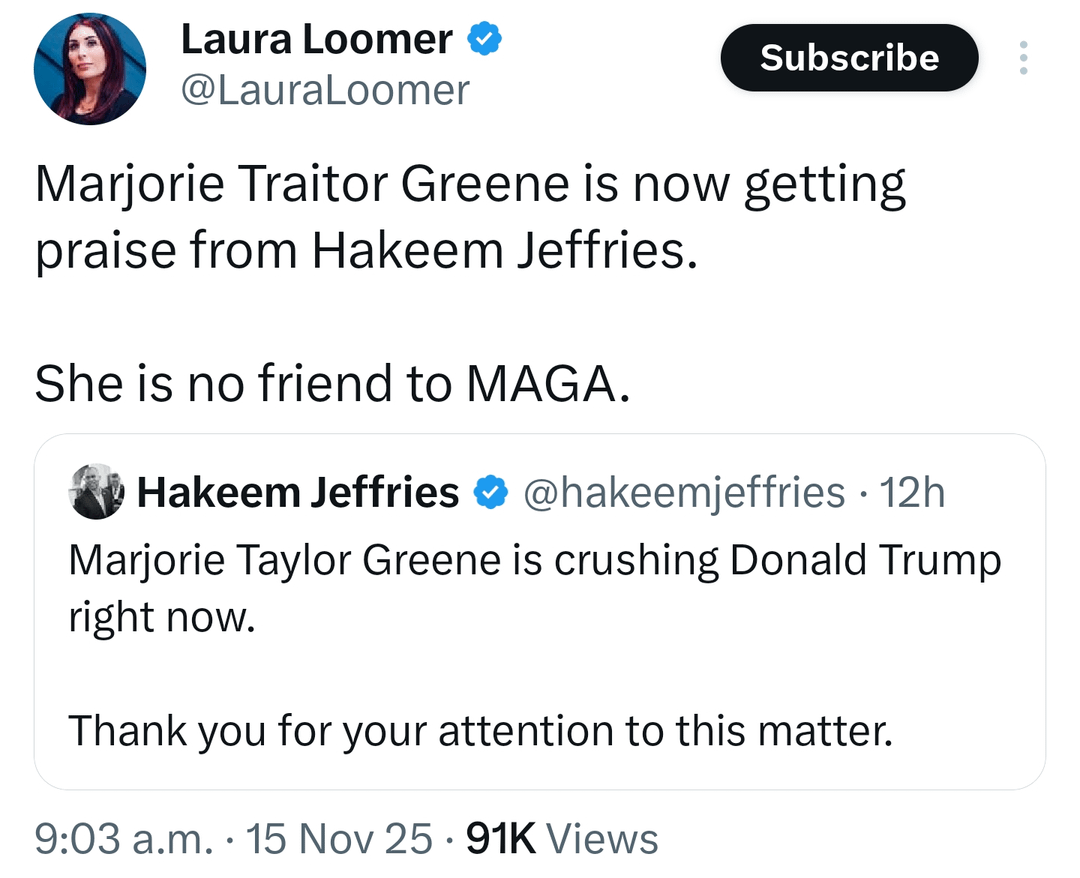Screen dimensions: 1080x878
Task: Open Laura Loomer's profile picture
Action: (x=90, y=69)
